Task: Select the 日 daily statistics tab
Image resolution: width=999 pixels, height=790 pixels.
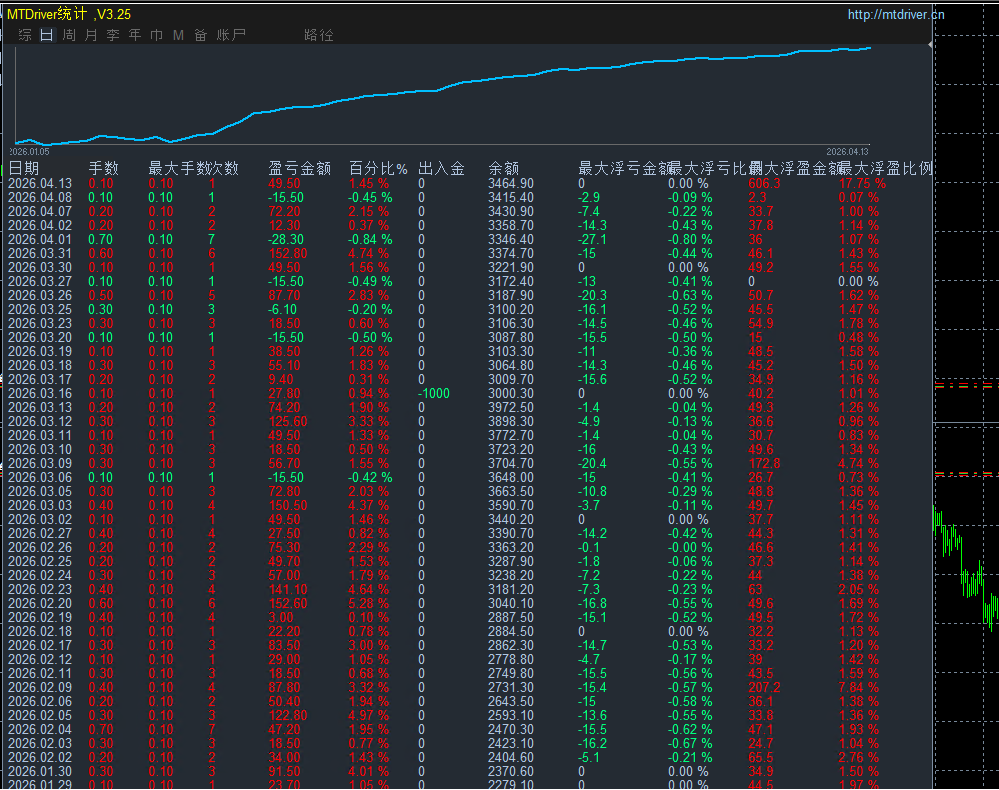Action: click(47, 35)
